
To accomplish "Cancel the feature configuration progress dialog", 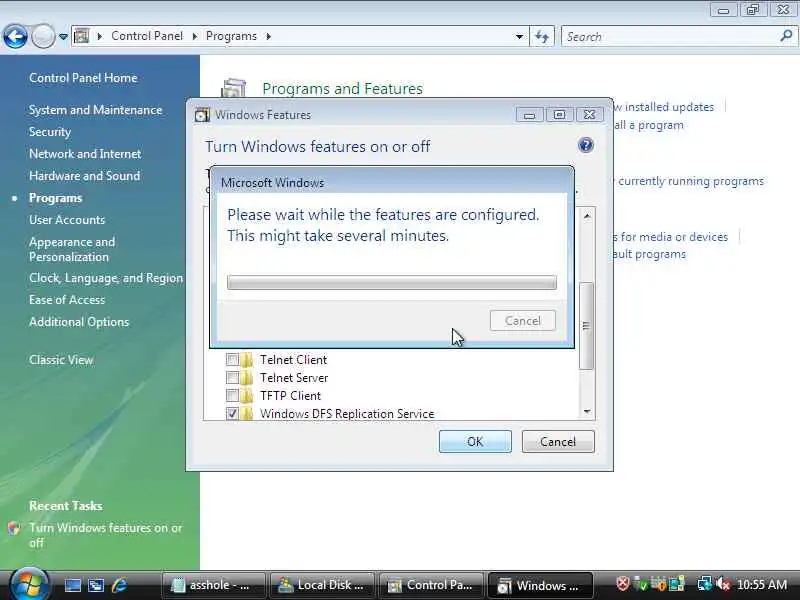I will (522, 320).
